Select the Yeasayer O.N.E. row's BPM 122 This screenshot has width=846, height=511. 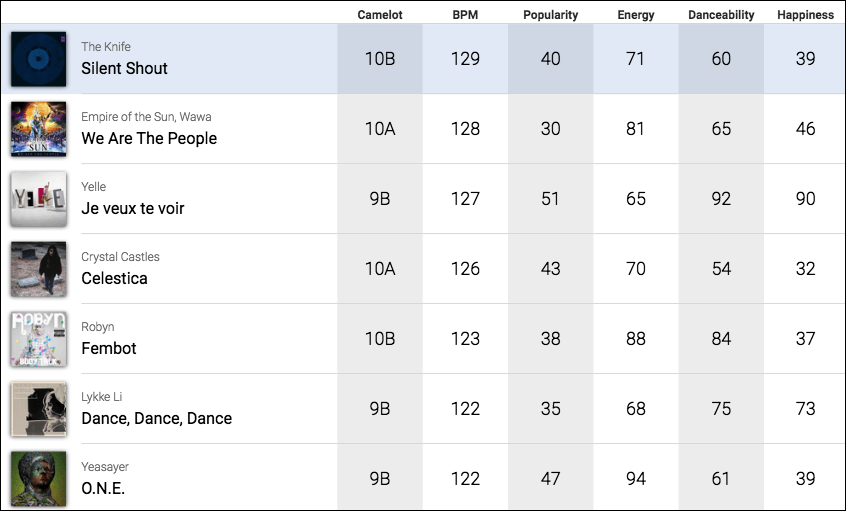coord(465,479)
